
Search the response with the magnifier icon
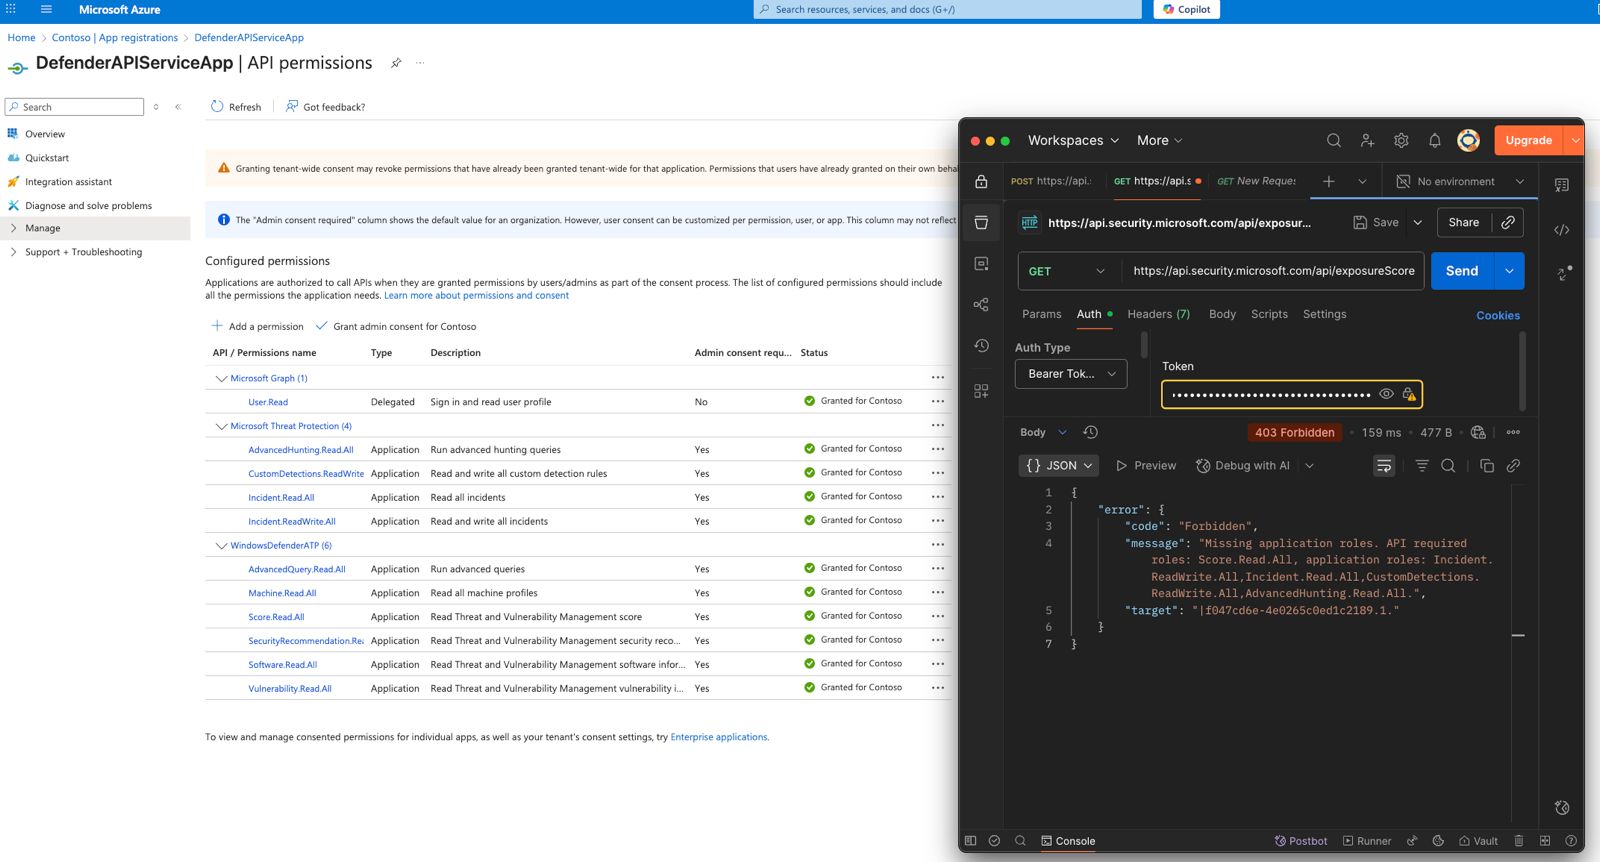click(1448, 466)
